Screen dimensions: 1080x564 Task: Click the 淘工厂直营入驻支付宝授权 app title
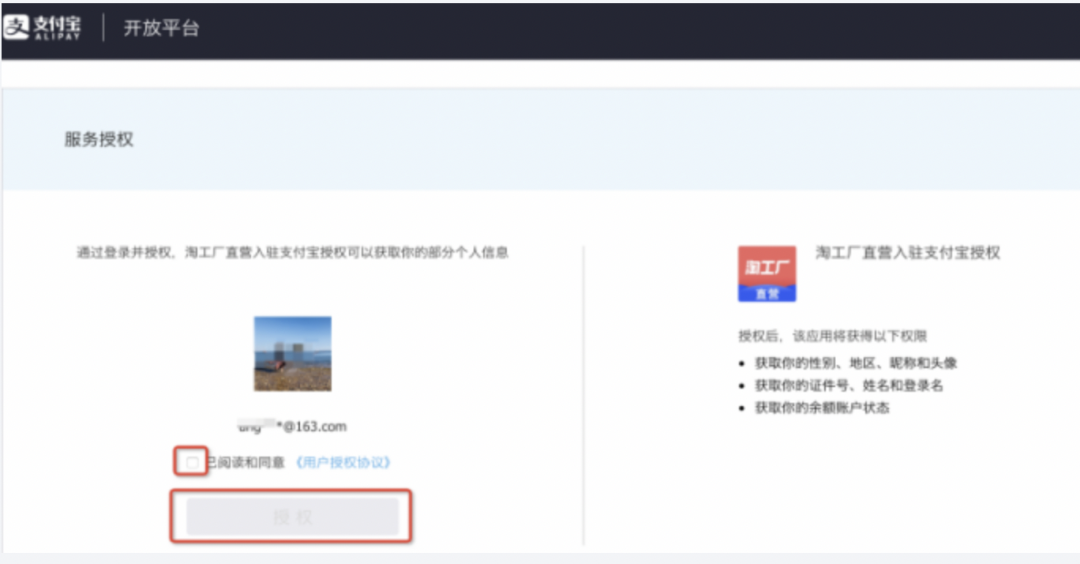click(x=907, y=253)
